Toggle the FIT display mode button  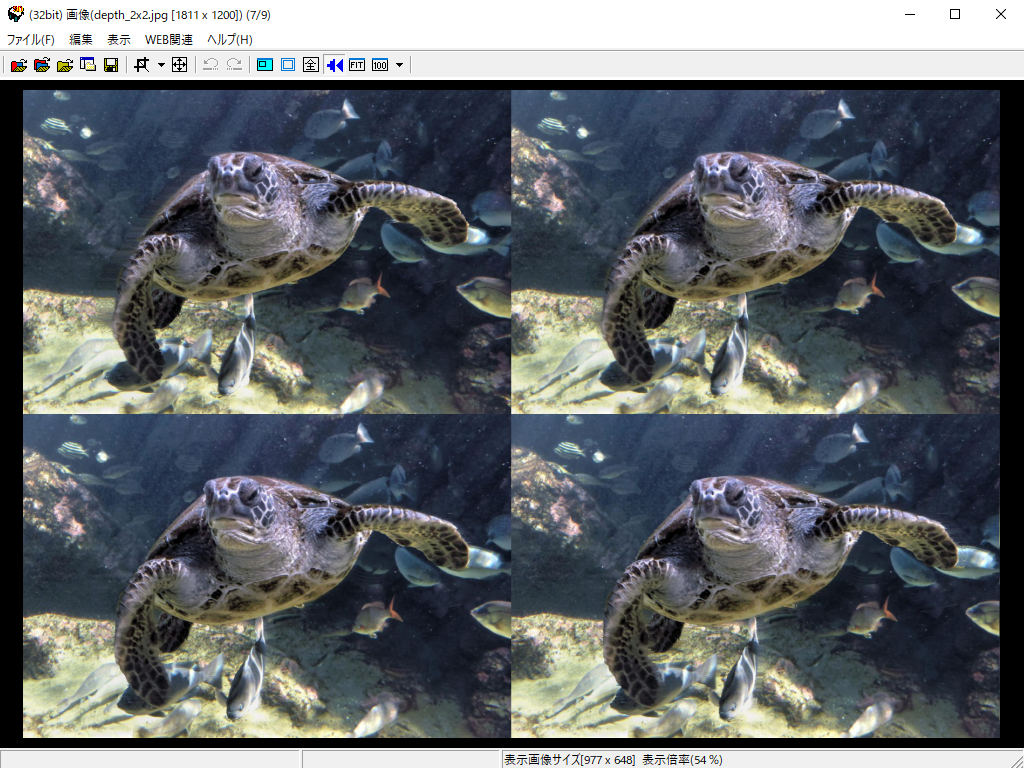(357, 65)
